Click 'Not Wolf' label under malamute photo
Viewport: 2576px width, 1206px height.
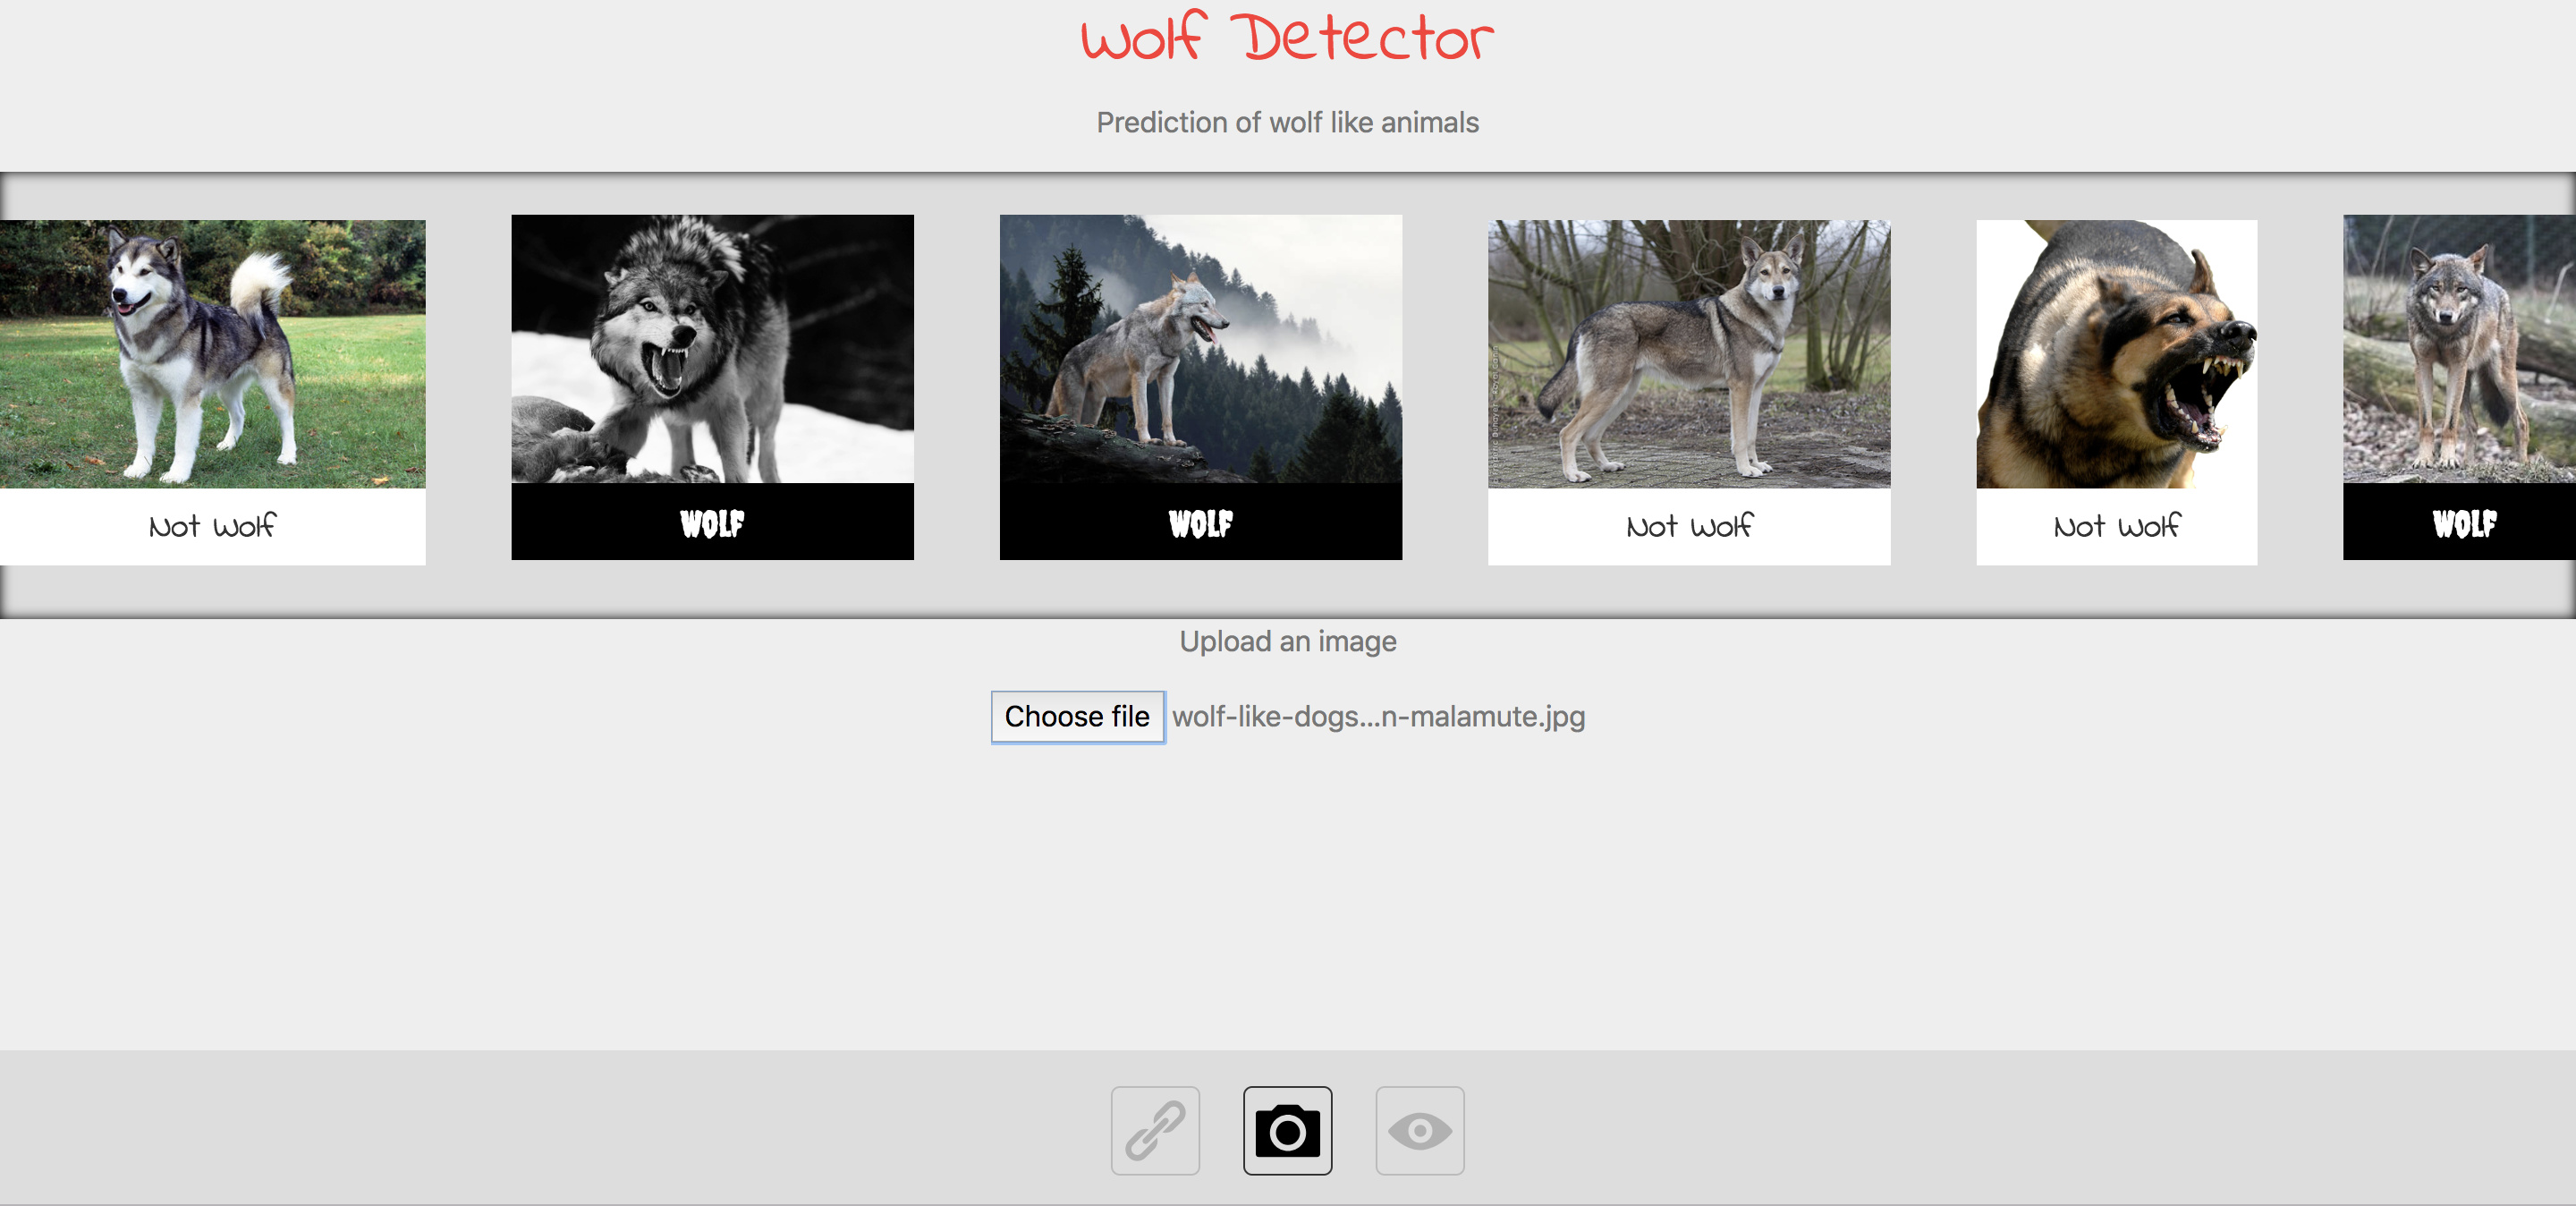[212, 526]
